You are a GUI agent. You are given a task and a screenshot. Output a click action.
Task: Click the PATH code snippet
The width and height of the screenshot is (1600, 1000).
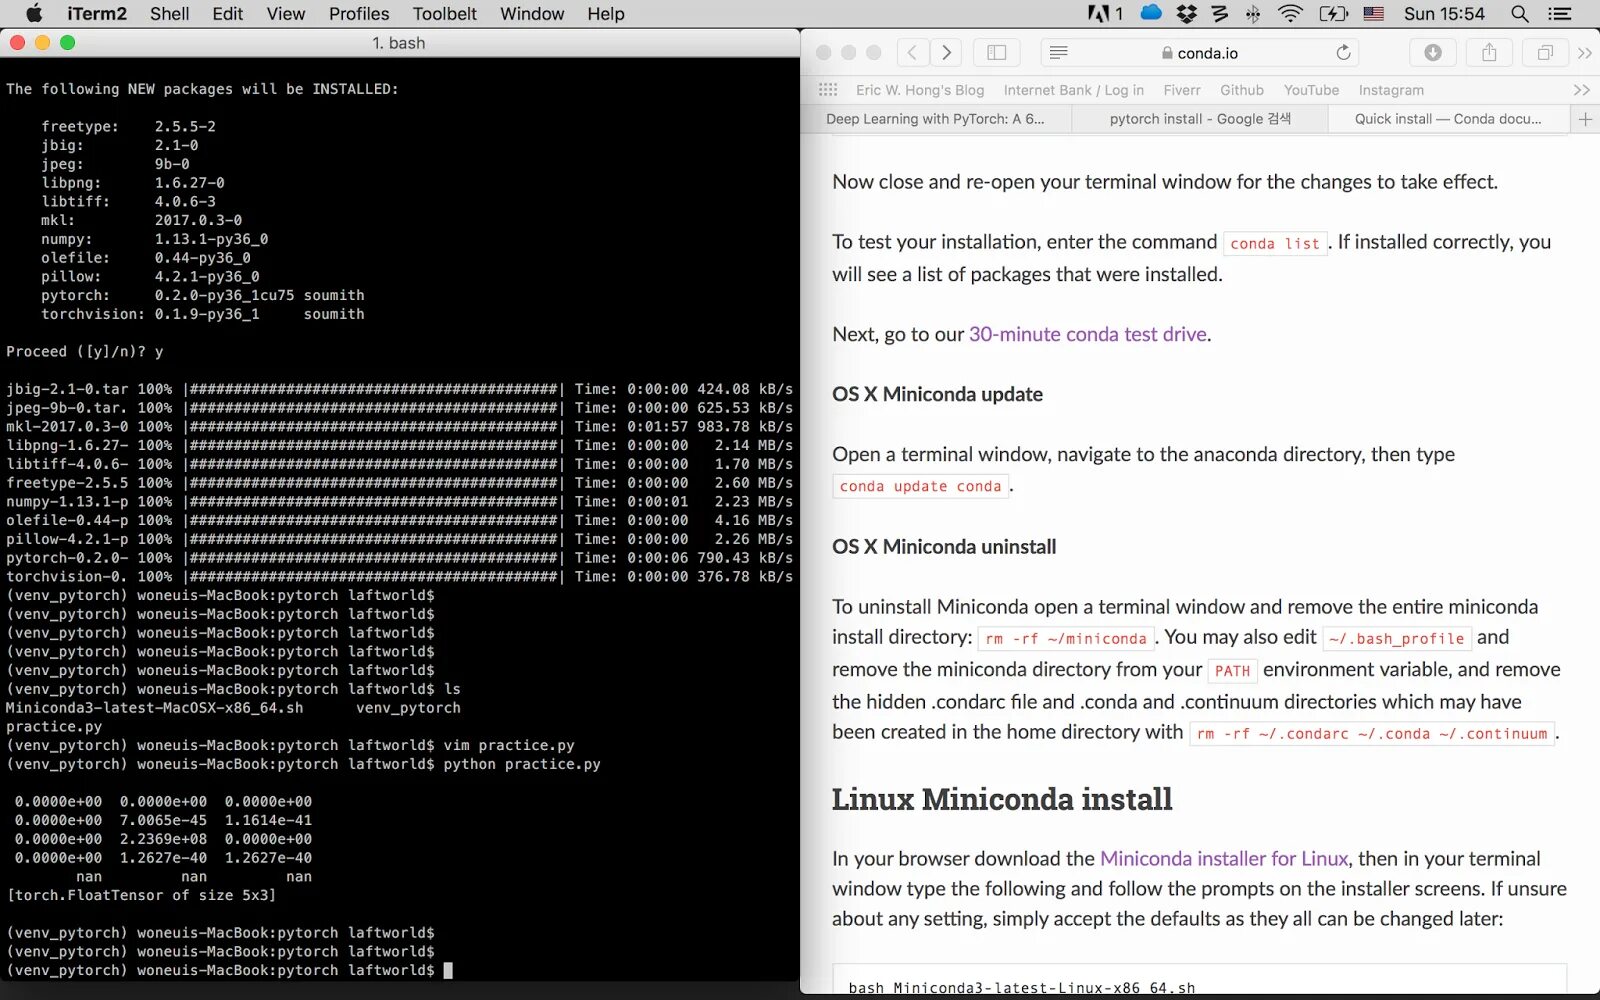(1232, 671)
